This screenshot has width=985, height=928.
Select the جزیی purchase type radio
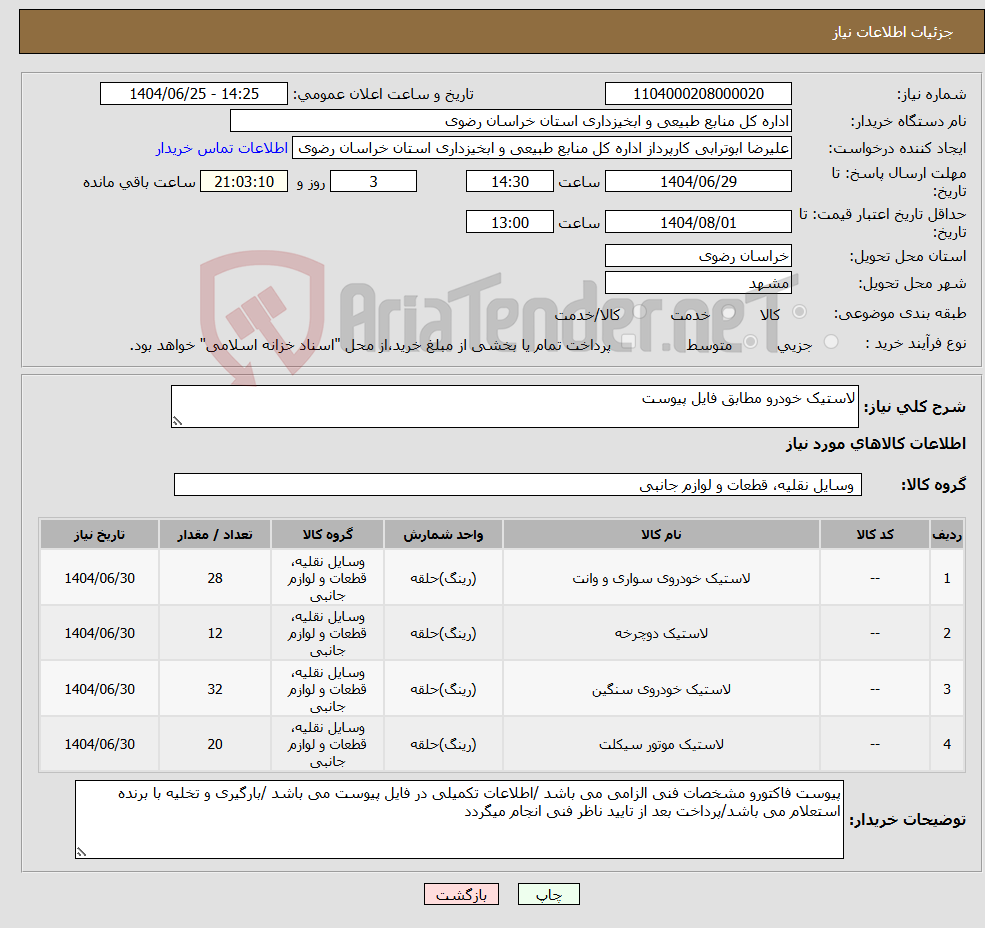point(831,342)
